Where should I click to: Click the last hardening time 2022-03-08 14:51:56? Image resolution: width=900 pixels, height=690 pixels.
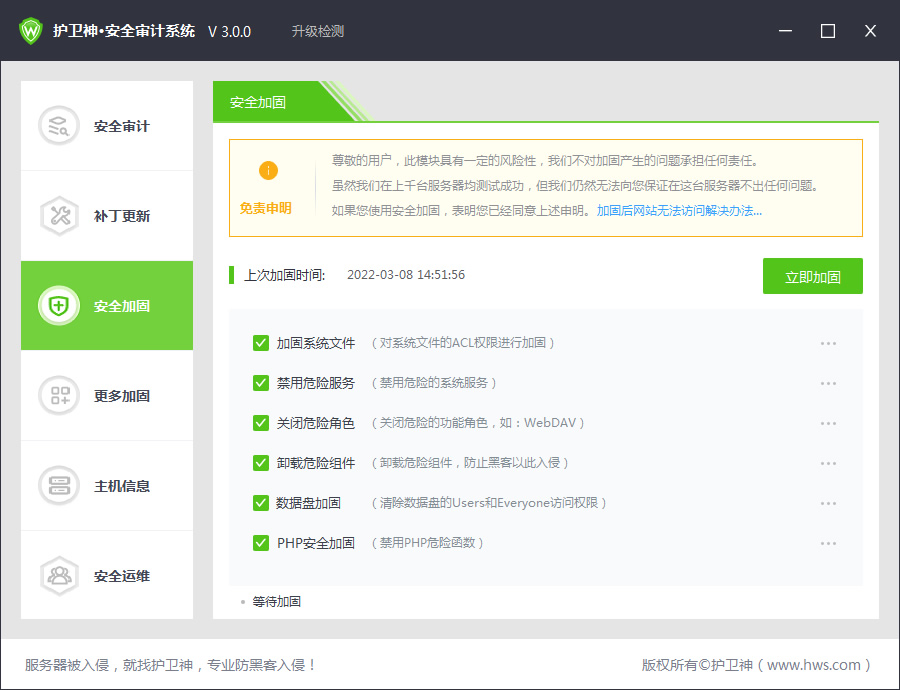pos(406,275)
